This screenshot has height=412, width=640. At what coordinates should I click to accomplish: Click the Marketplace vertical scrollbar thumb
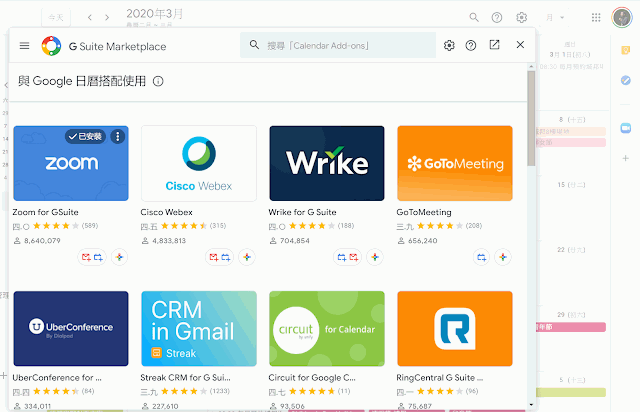tap(531, 118)
